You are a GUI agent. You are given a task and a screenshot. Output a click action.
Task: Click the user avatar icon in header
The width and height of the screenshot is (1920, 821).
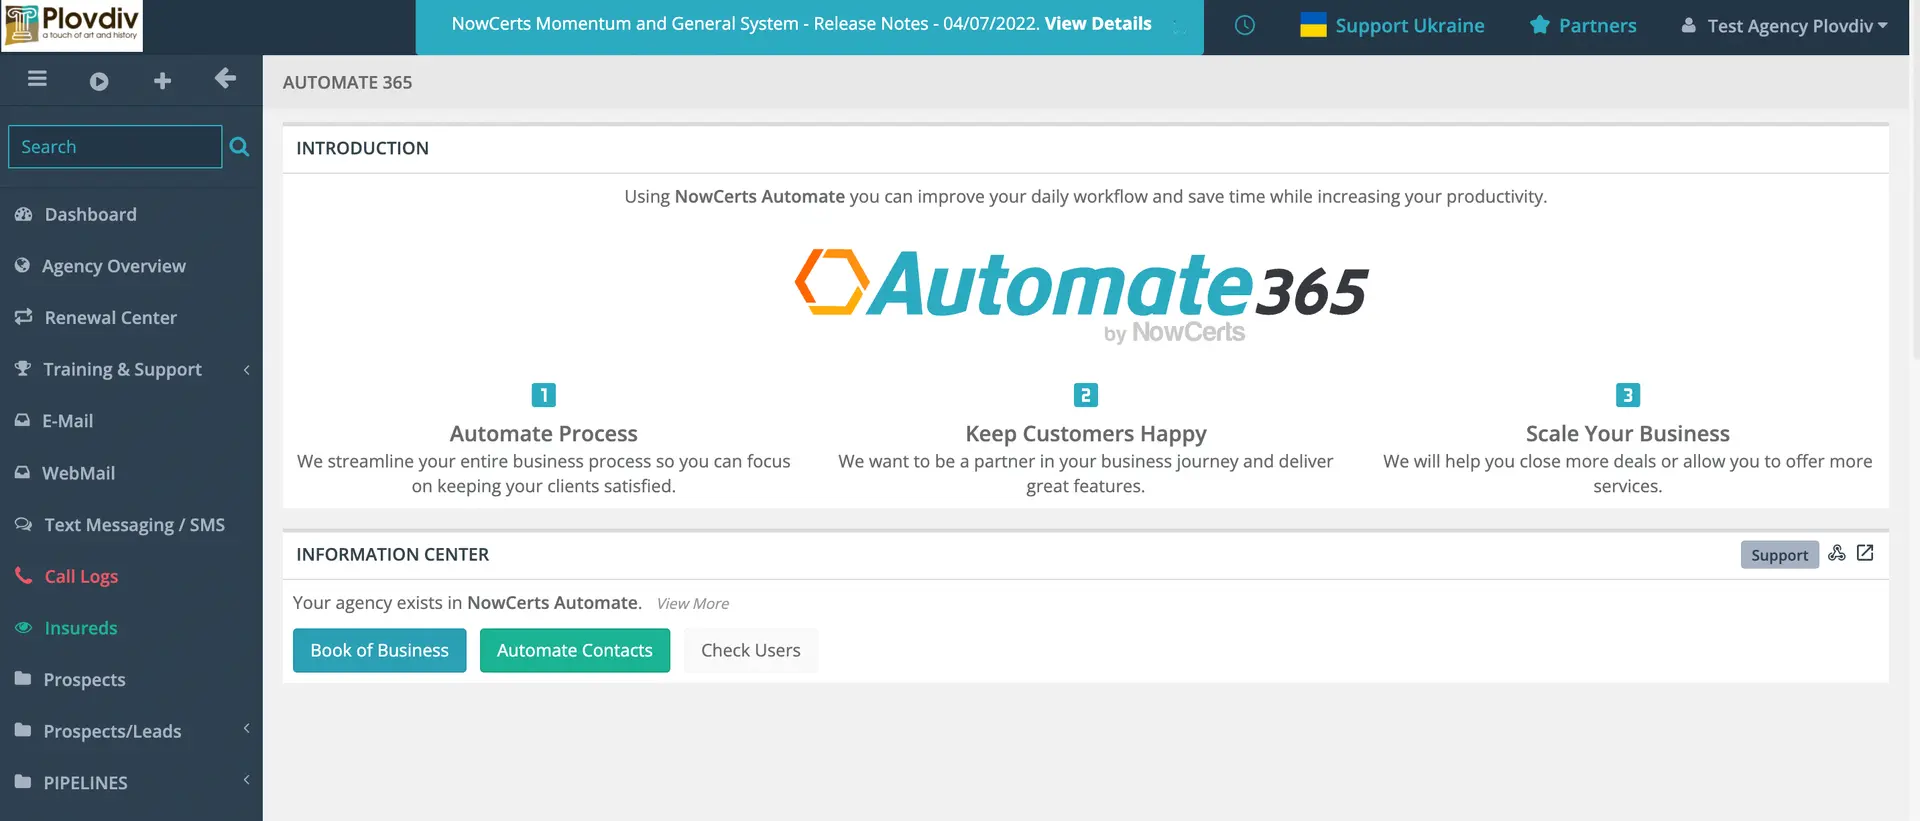1688,25
